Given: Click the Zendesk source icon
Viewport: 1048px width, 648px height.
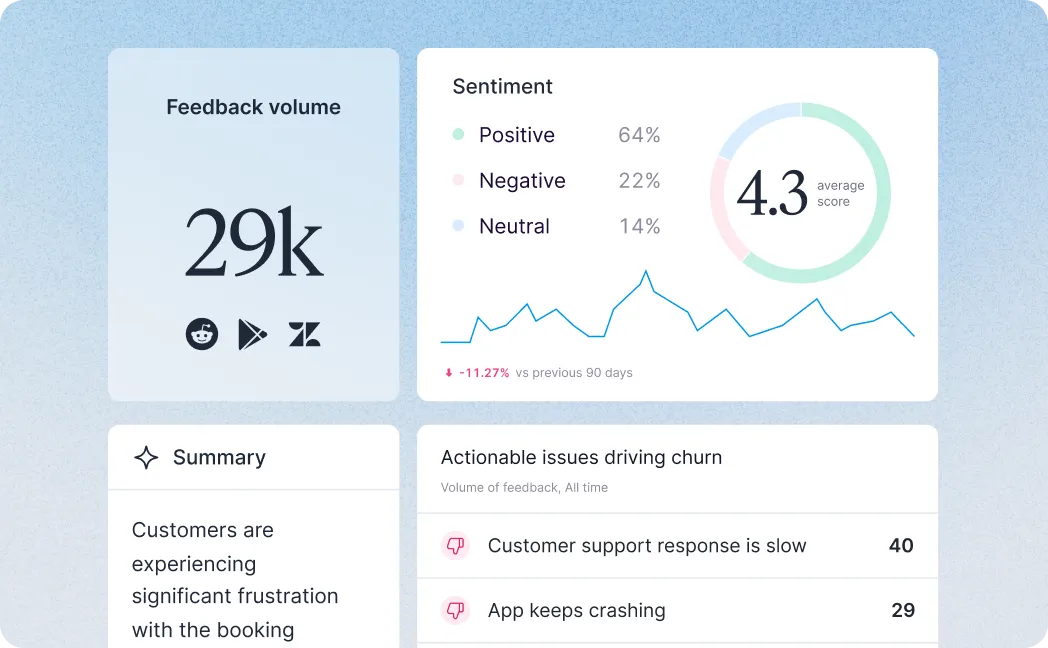Looking at the screenshot, I should pyautogui.click(x=304, y=334).
